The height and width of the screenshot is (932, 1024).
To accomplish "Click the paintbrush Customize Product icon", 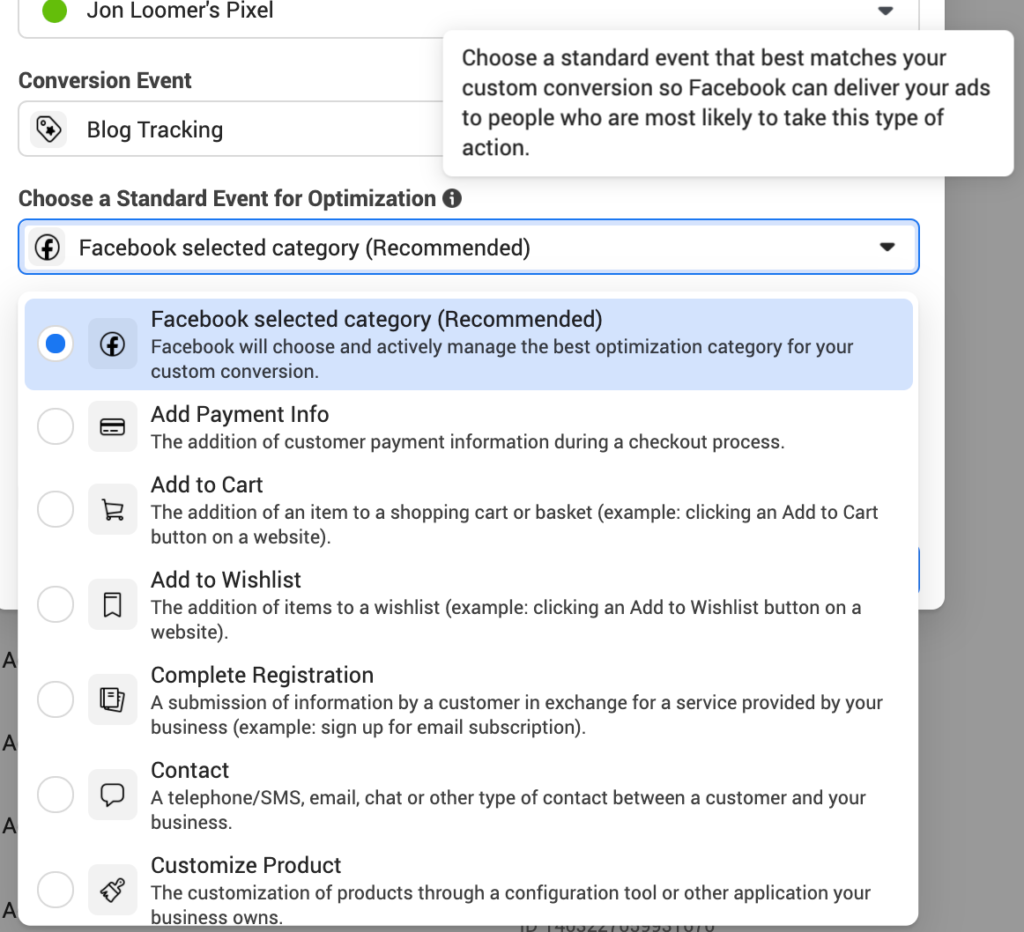I will pos(112,890).
